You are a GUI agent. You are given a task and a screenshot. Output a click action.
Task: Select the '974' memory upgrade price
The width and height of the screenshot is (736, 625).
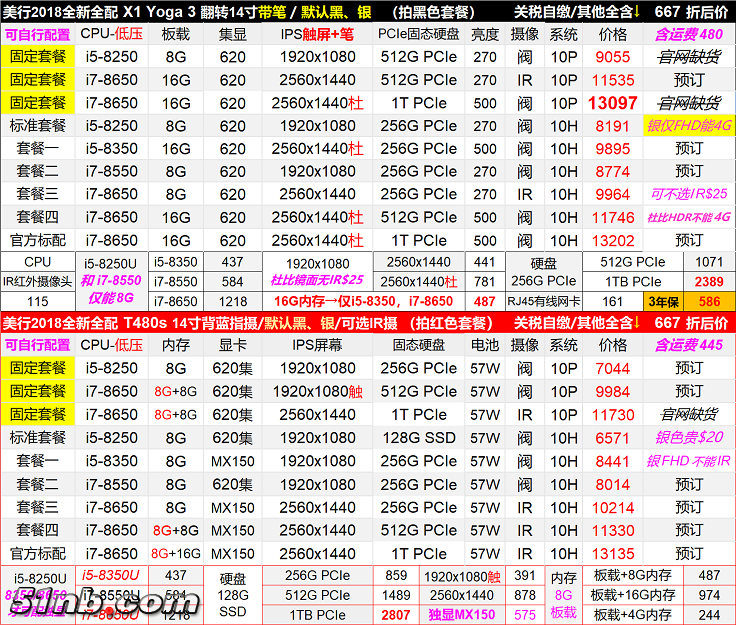pos(709,595)
